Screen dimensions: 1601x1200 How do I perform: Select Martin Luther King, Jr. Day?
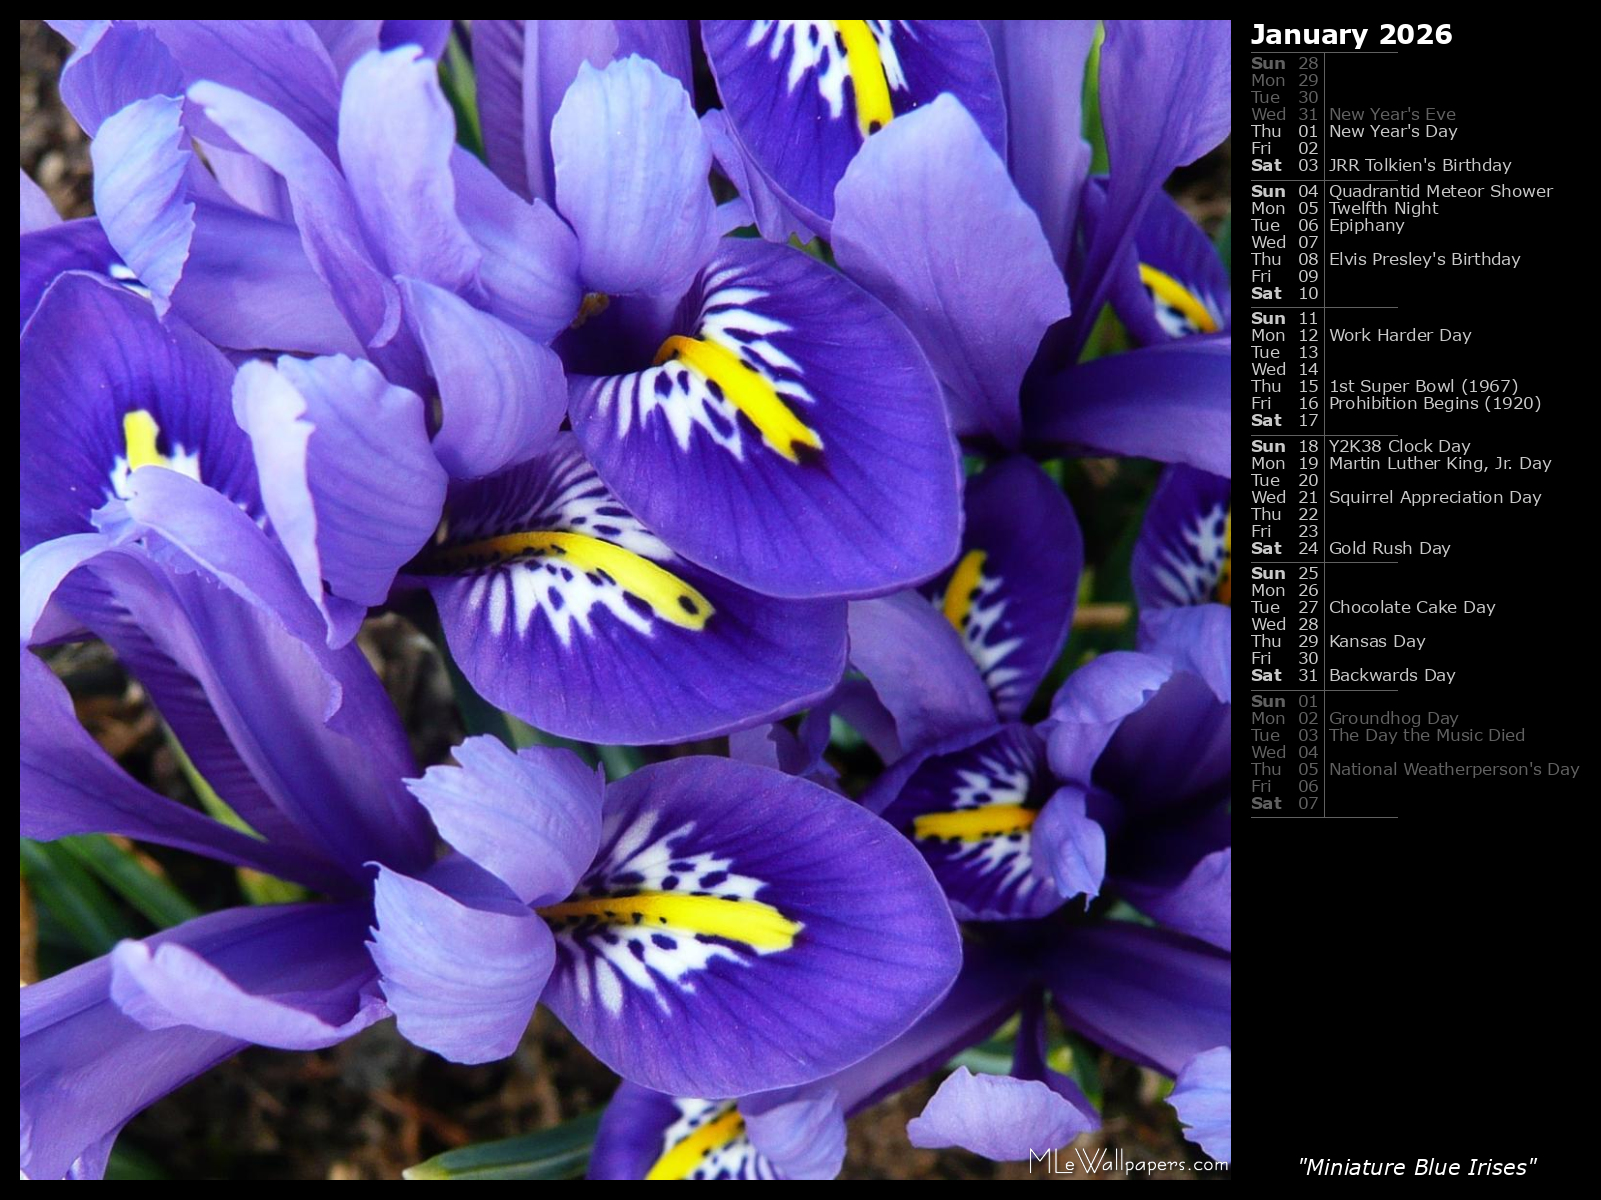point(1439,463)
